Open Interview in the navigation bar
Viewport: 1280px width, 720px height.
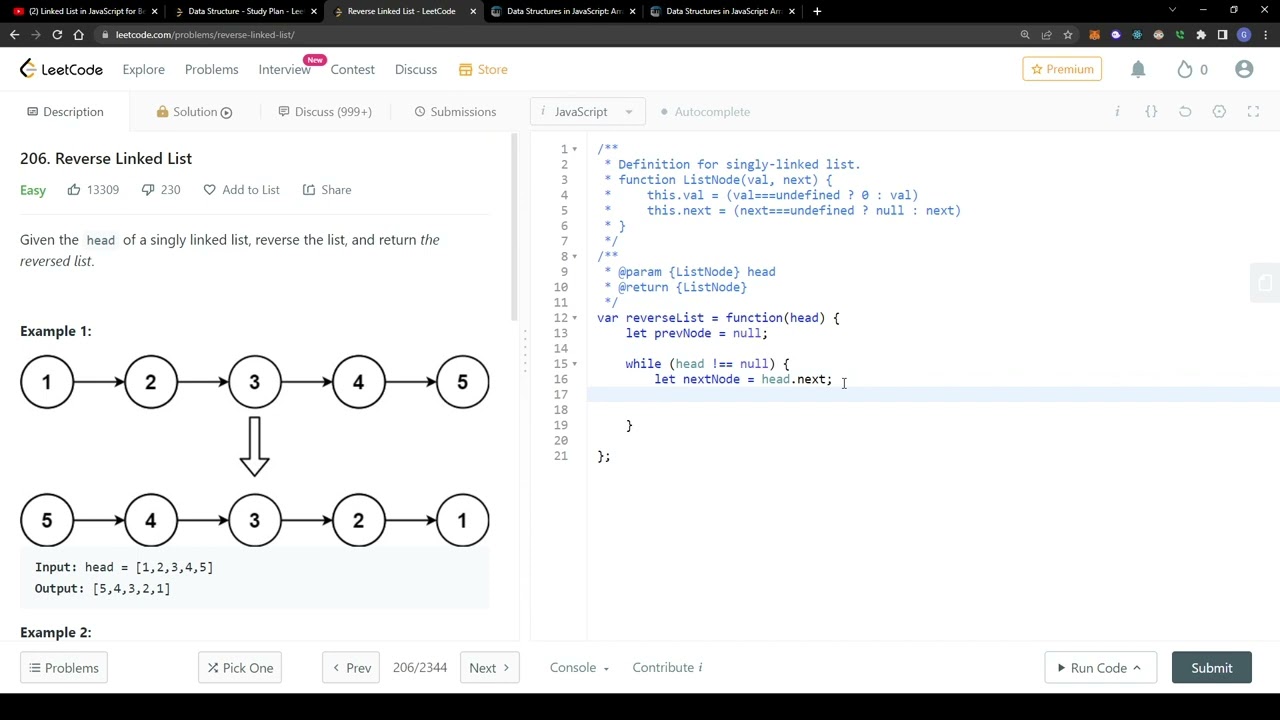click(x=284, y=69)
